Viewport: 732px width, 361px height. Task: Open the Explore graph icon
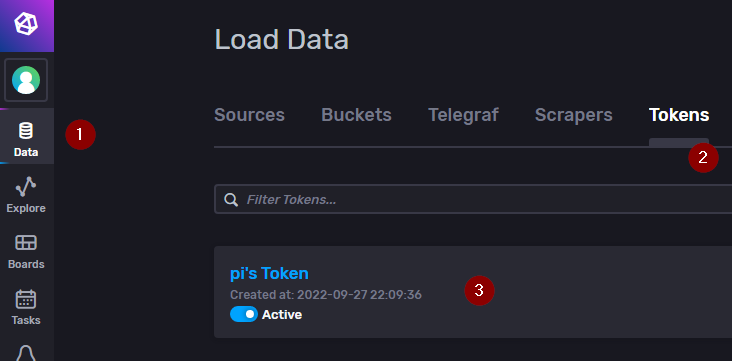pyautogui.click(x=26, y=186)
